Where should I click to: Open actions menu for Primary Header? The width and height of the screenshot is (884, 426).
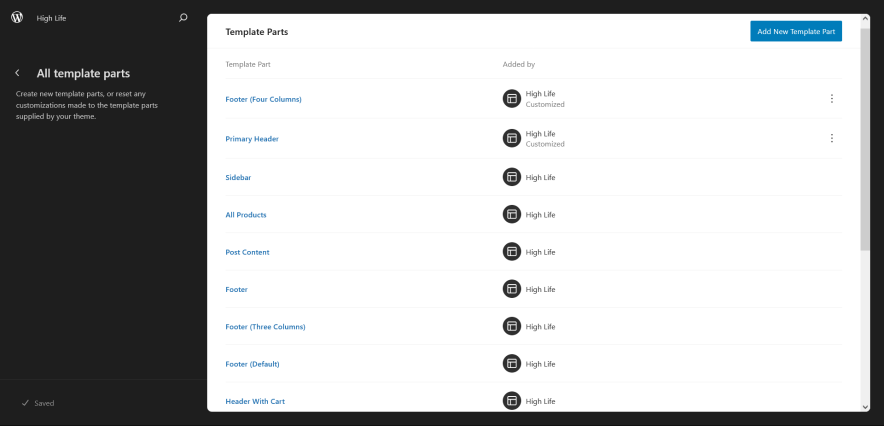(831, 138)
